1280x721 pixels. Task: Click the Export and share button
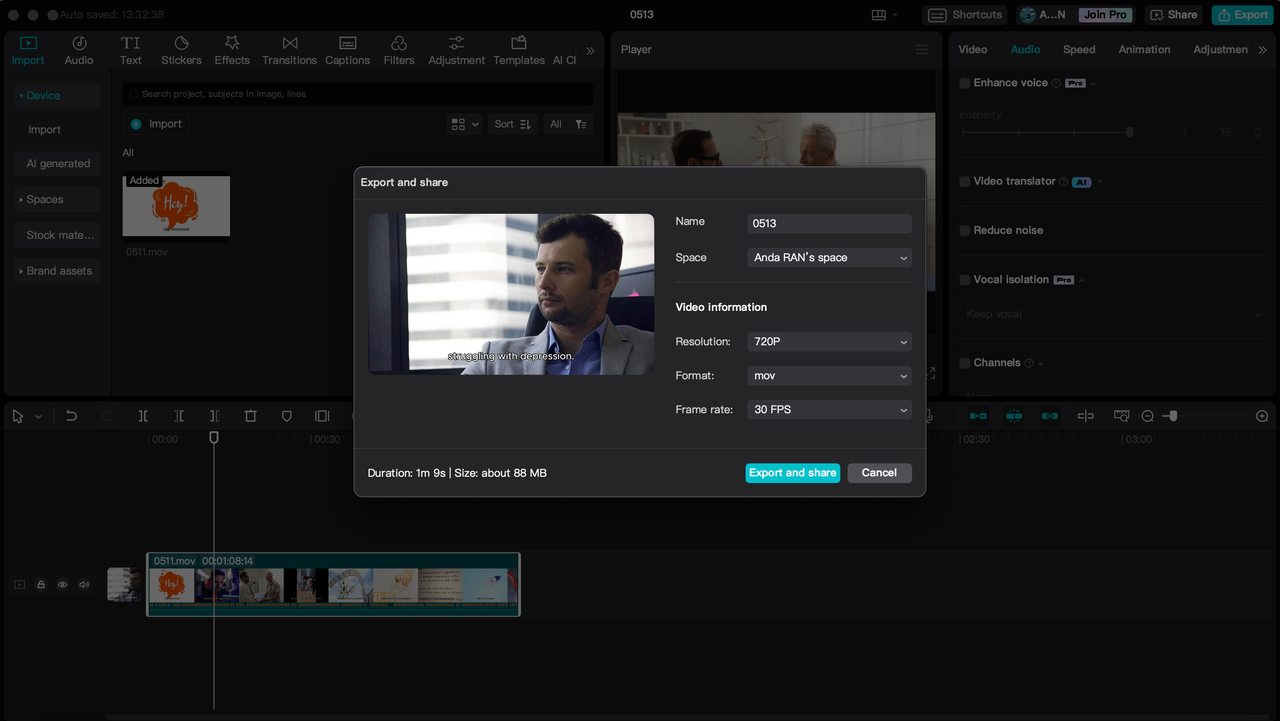(792, 473)
